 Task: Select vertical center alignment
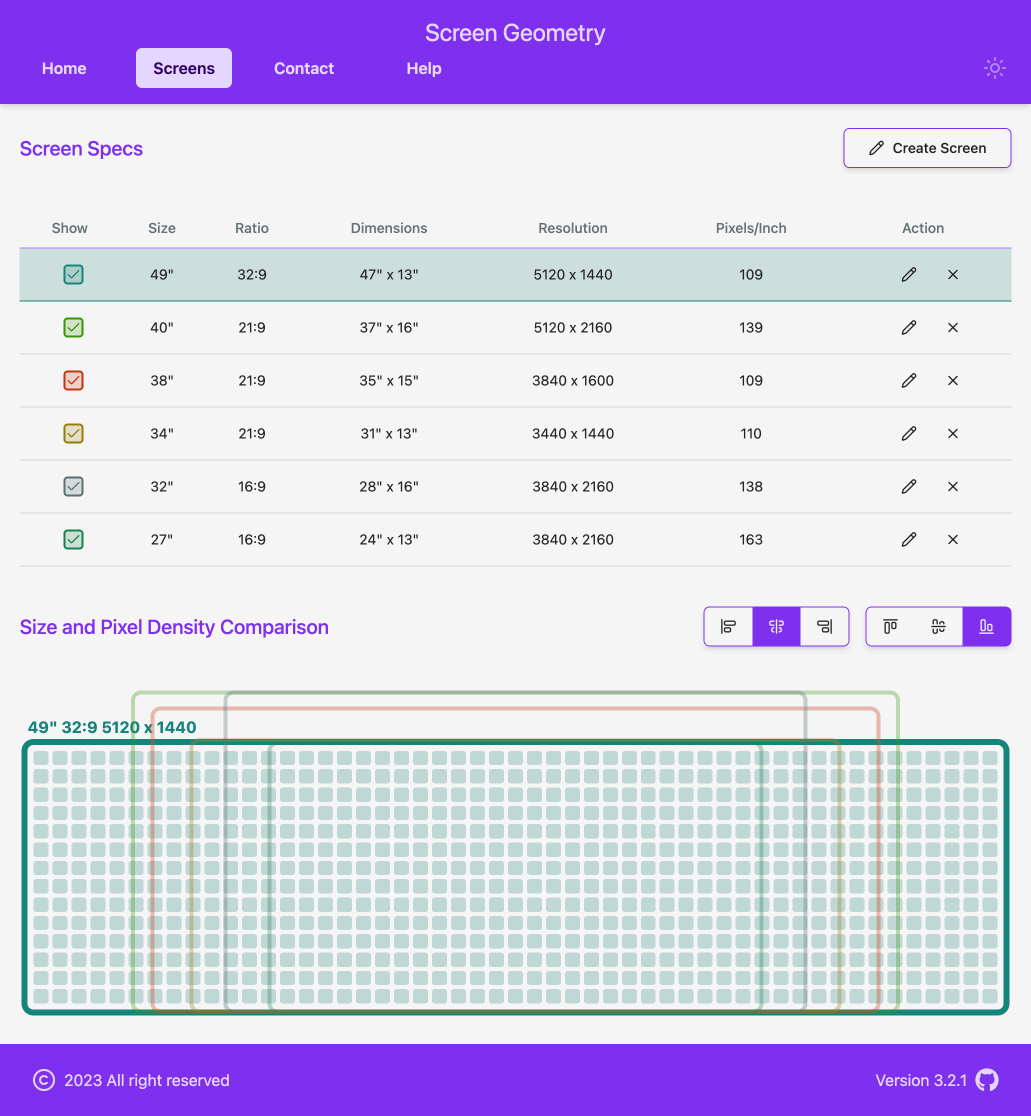point(938,626)
